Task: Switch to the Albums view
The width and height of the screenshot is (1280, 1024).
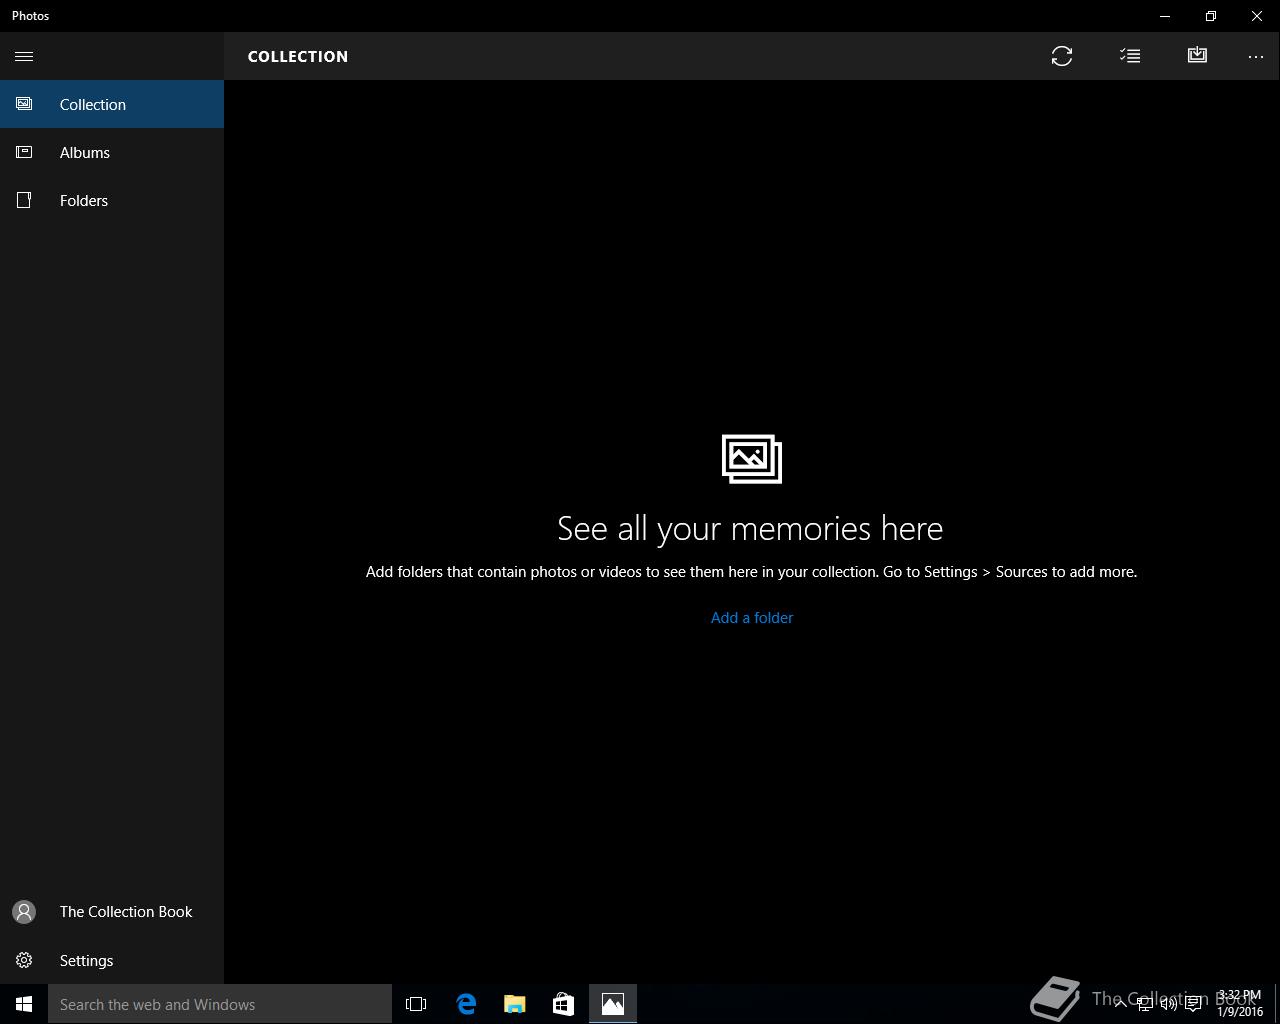Action: (85, 152)
